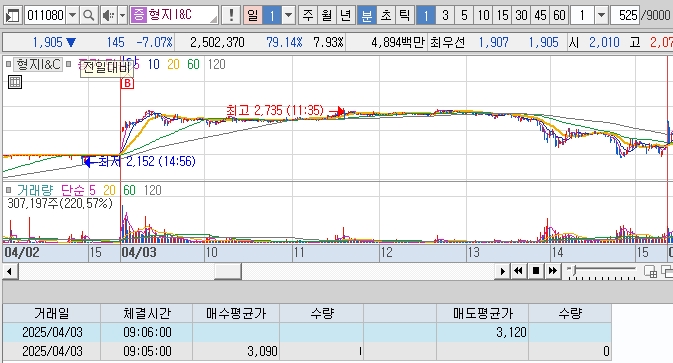Toggle the 형지I&C price series checkbox
This screenshot has height=363, width=673.
click(8, 64)
